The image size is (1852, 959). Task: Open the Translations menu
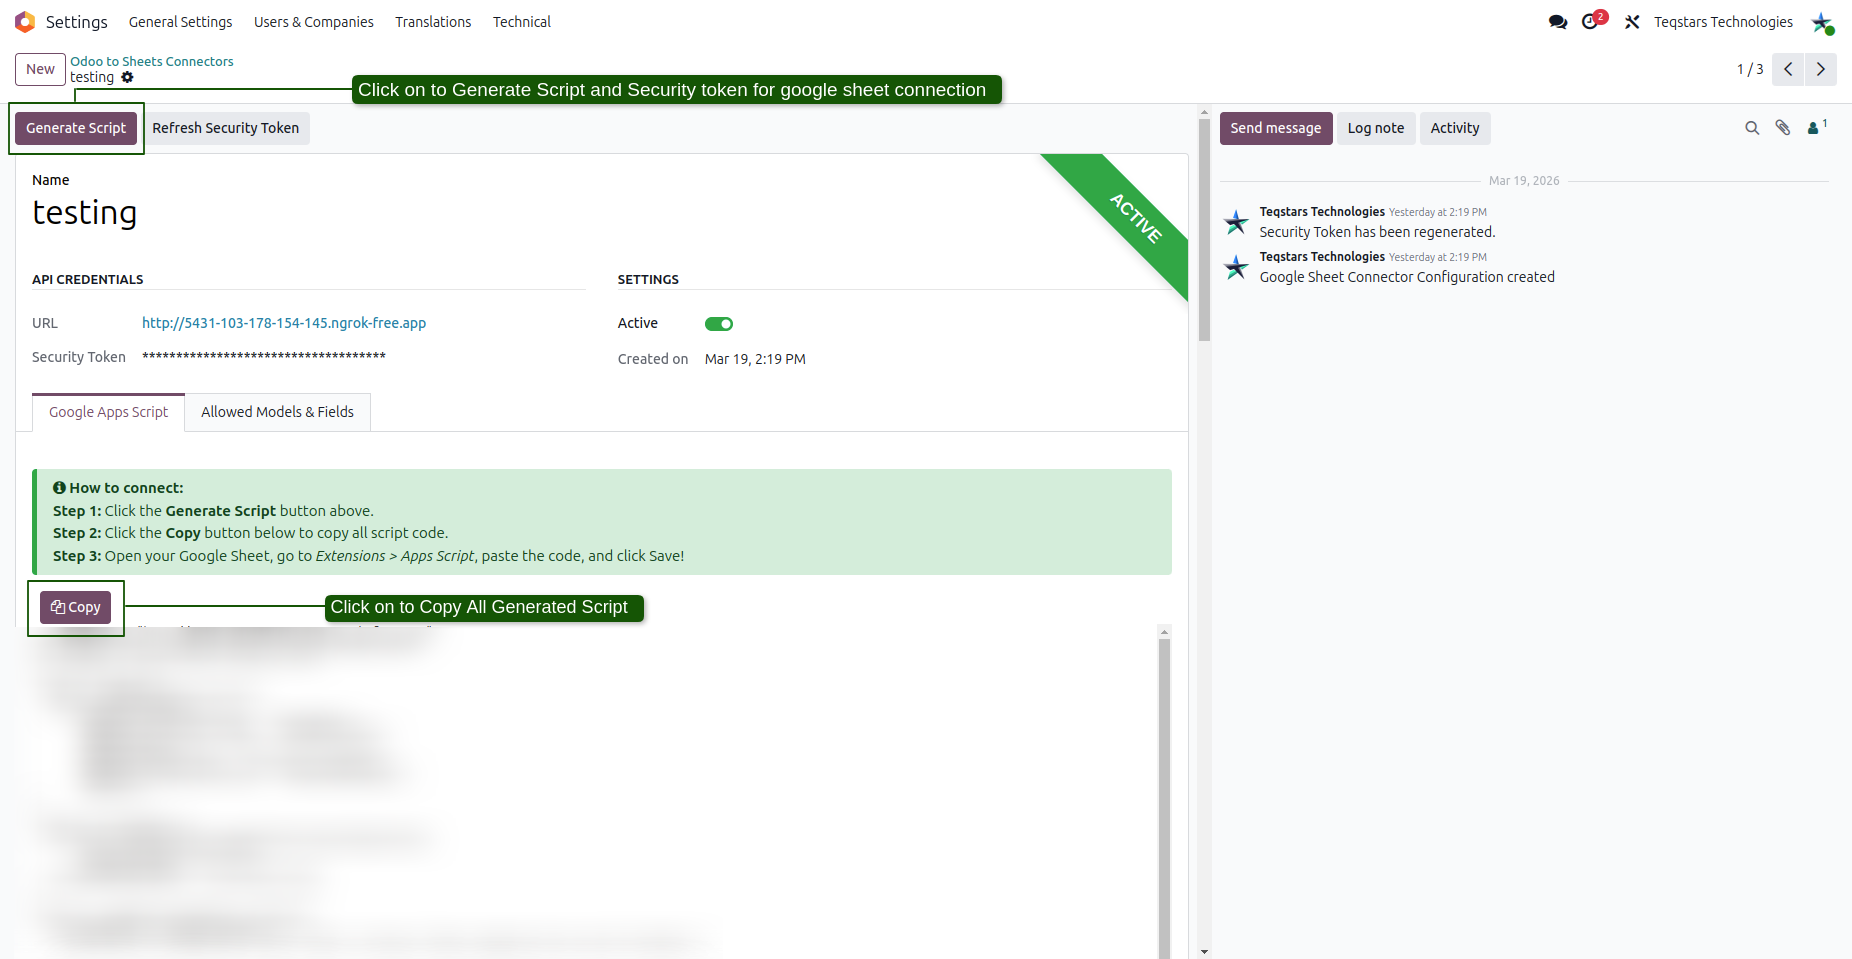click(x=433, y=22)
